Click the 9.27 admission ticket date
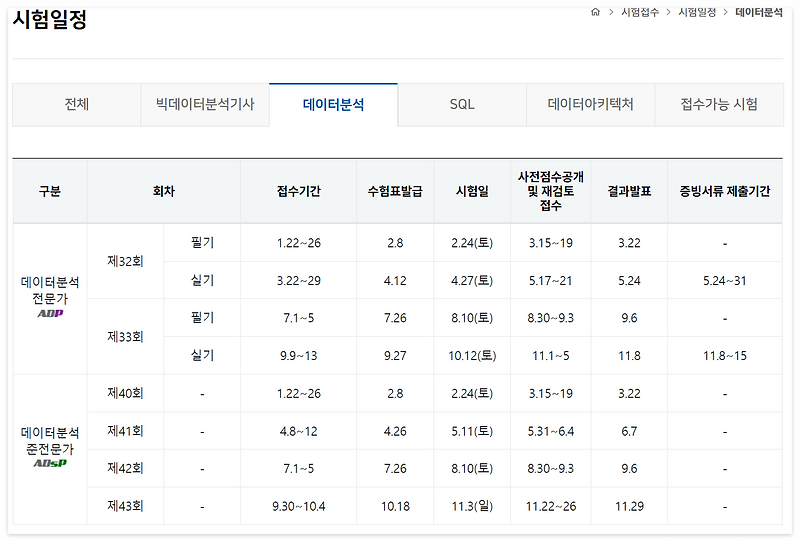The width and height of the screenshot is (800, 542). pos(395,356)
